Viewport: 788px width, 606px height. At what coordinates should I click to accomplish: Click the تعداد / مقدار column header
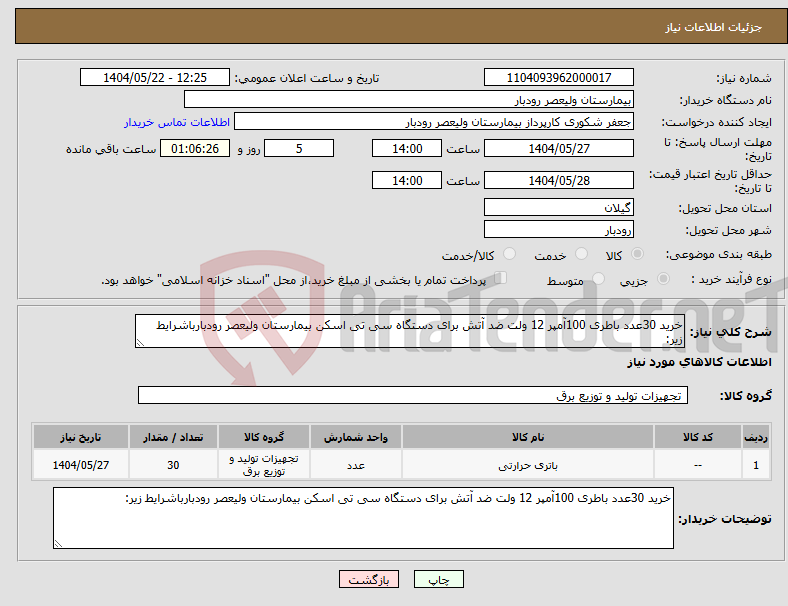173,437
